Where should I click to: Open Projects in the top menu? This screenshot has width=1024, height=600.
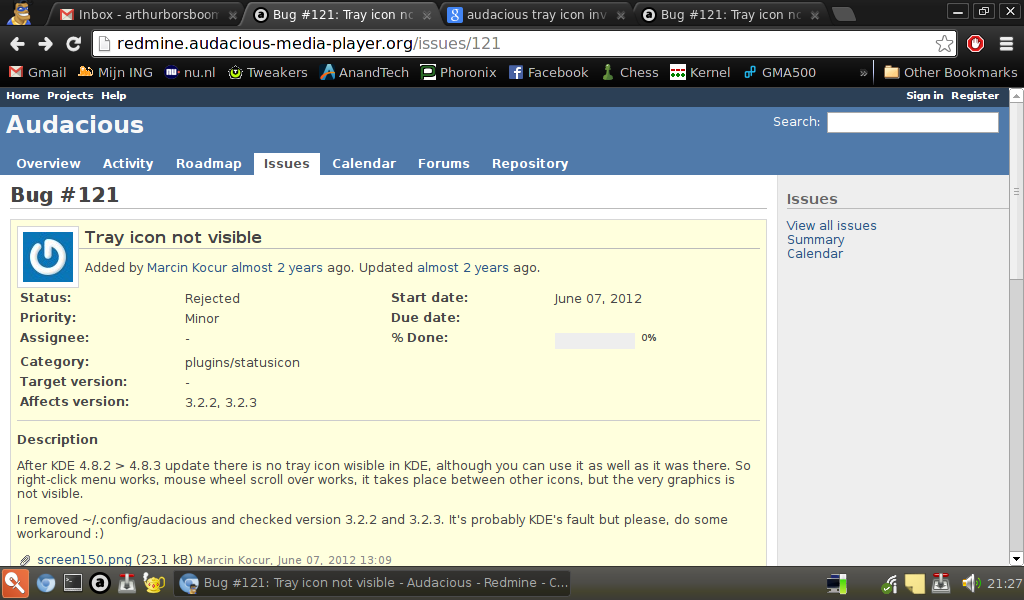point(70,96)
